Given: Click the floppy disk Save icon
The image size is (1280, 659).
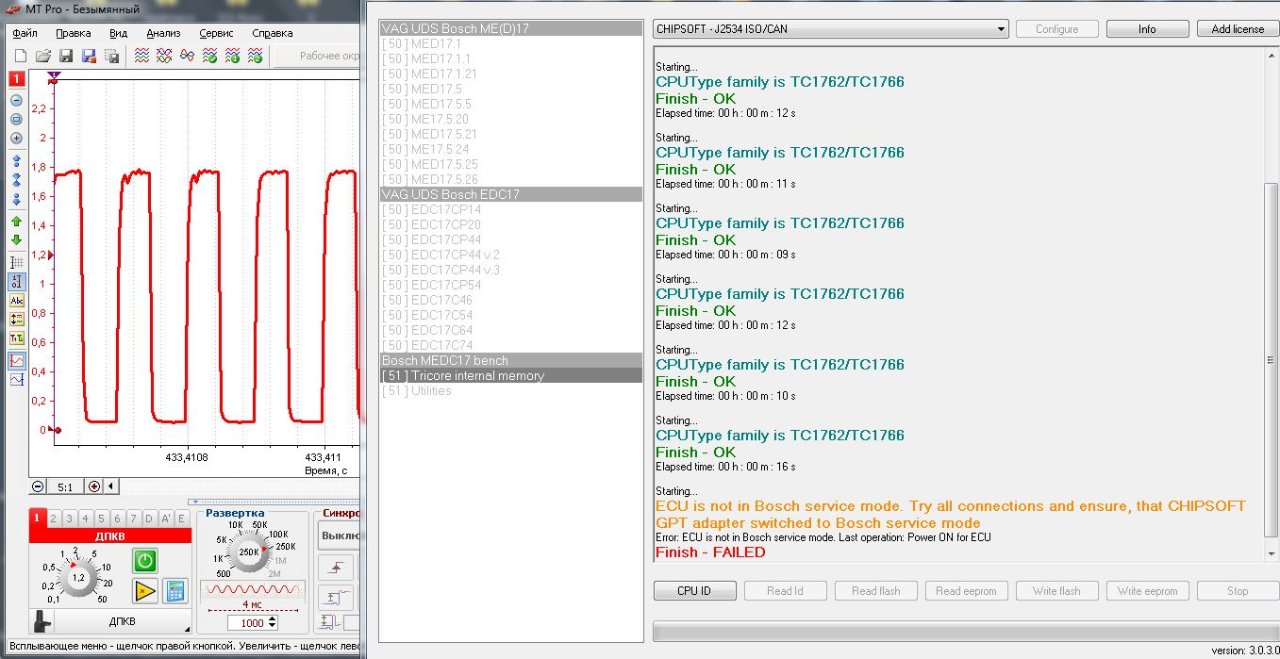Looking at the screenshot, I should [66, 56].
